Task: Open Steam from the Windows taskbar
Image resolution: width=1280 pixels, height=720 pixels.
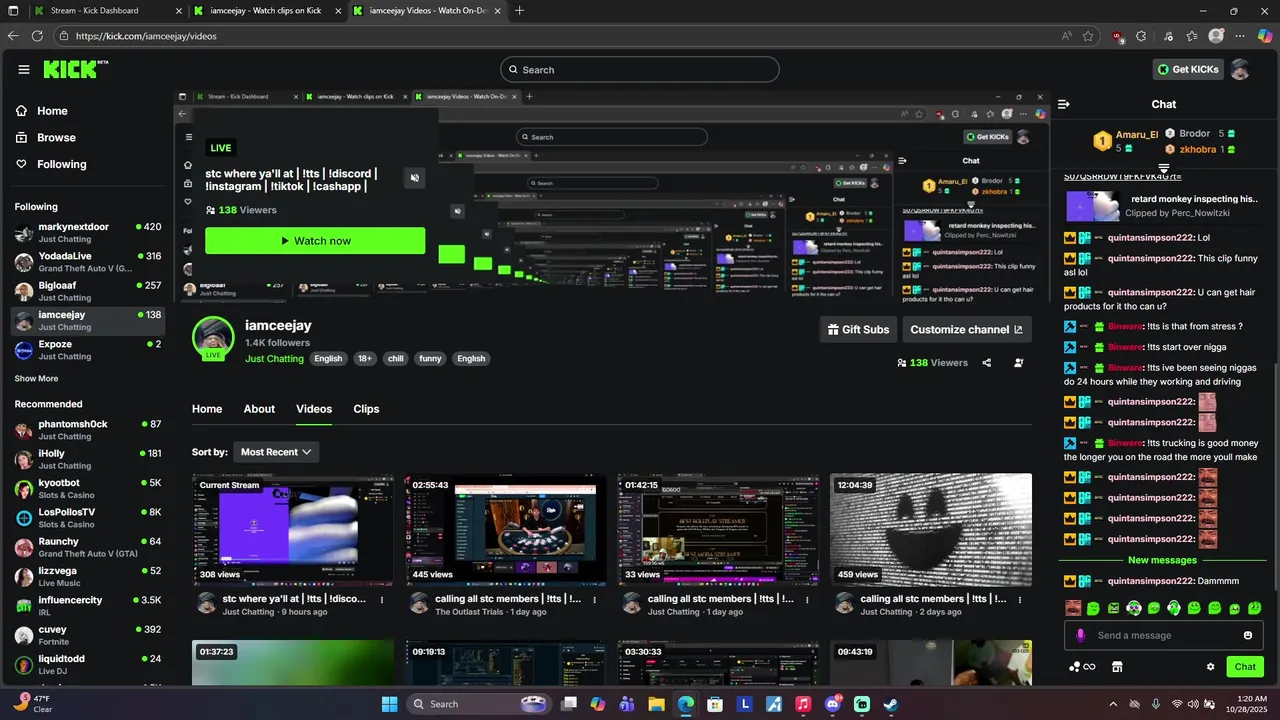Action: pos(890,704)
